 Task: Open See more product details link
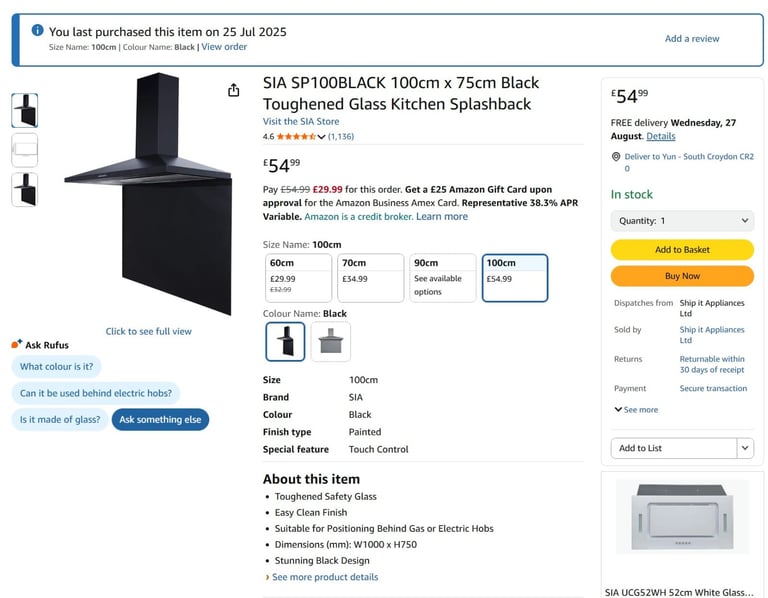click(325, 577)
